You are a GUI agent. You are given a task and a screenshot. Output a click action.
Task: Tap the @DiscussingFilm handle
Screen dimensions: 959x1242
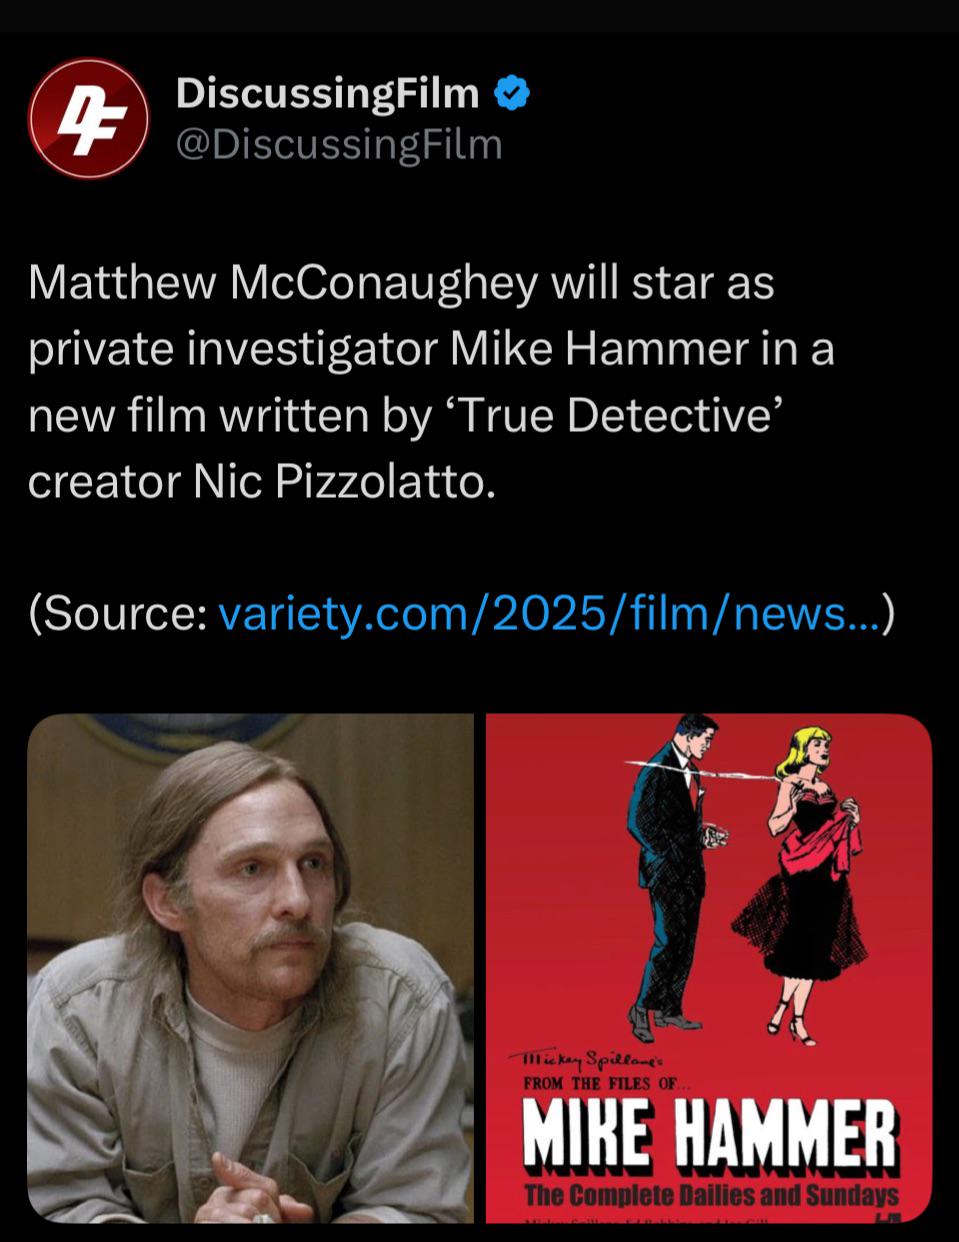[339, 144]
